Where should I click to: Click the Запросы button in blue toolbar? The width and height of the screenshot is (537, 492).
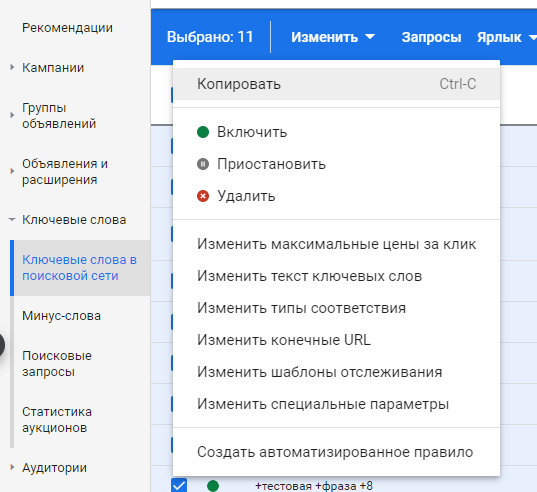point(431,37)
